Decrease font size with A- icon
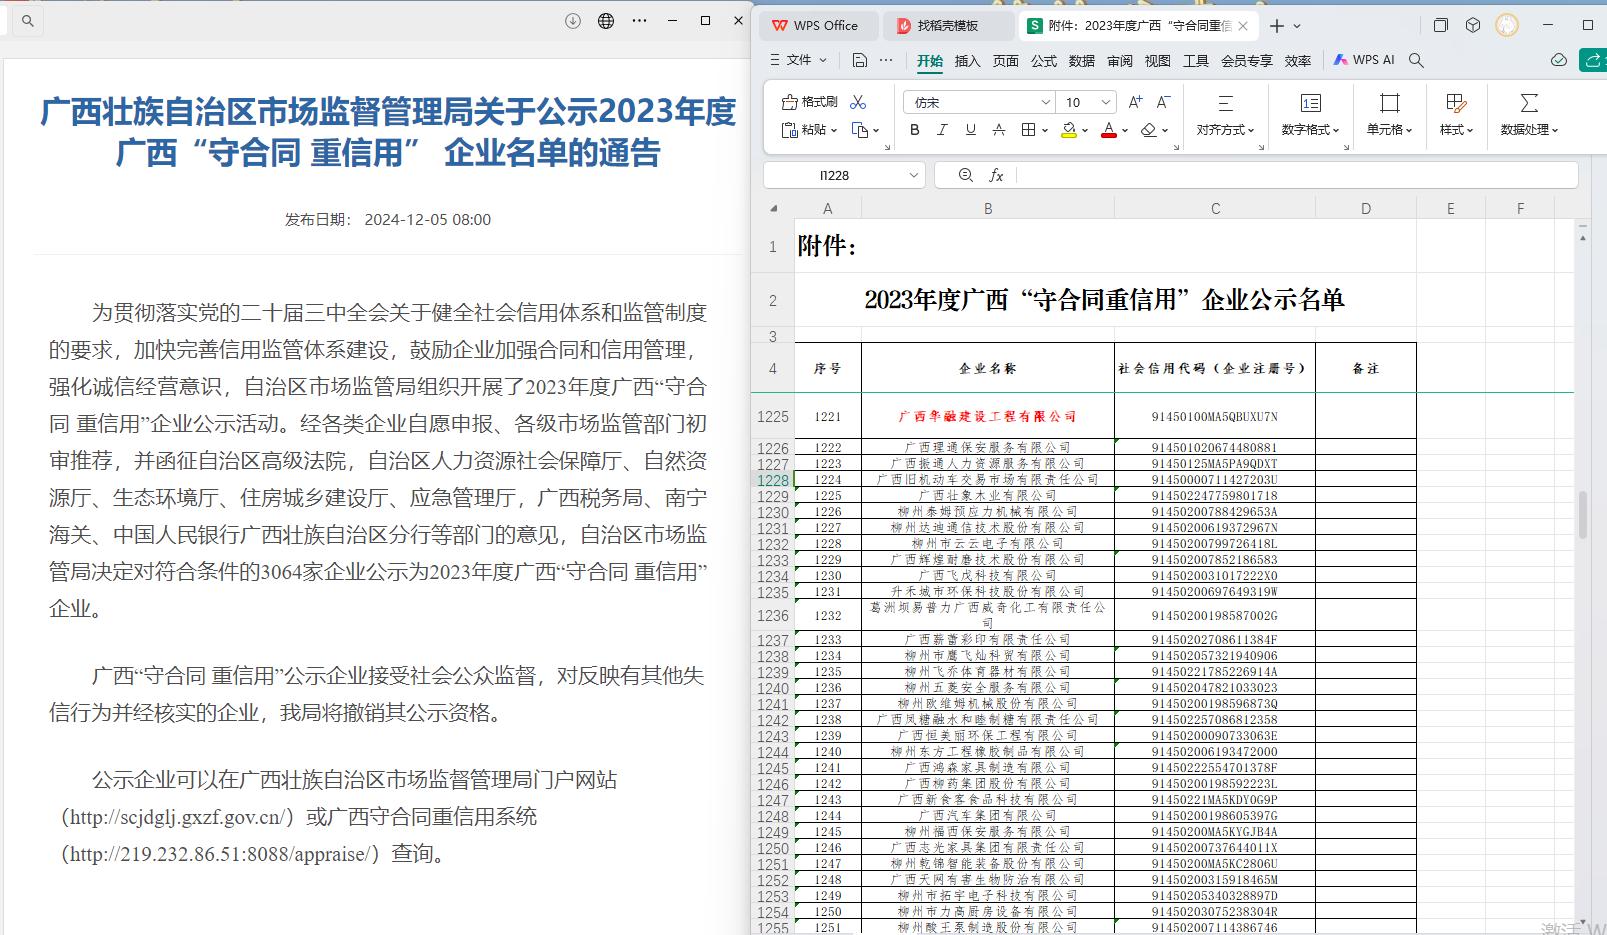This screenshot has width=1607, height=935. pyautogui.click(x=1163, y=102)
